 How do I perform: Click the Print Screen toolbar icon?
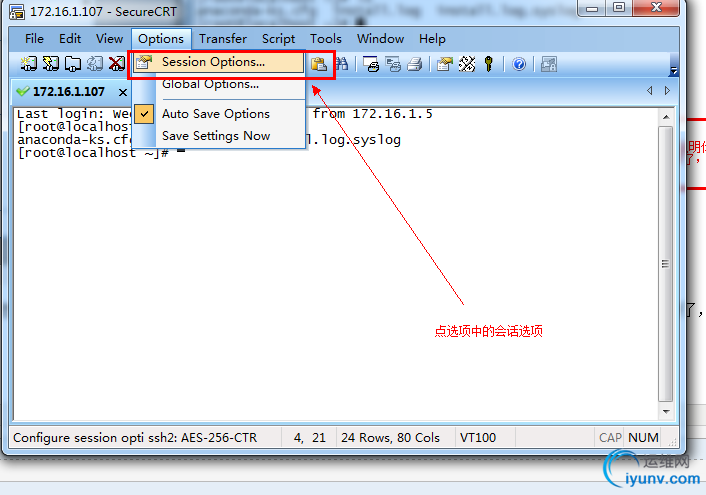point(371,64)
